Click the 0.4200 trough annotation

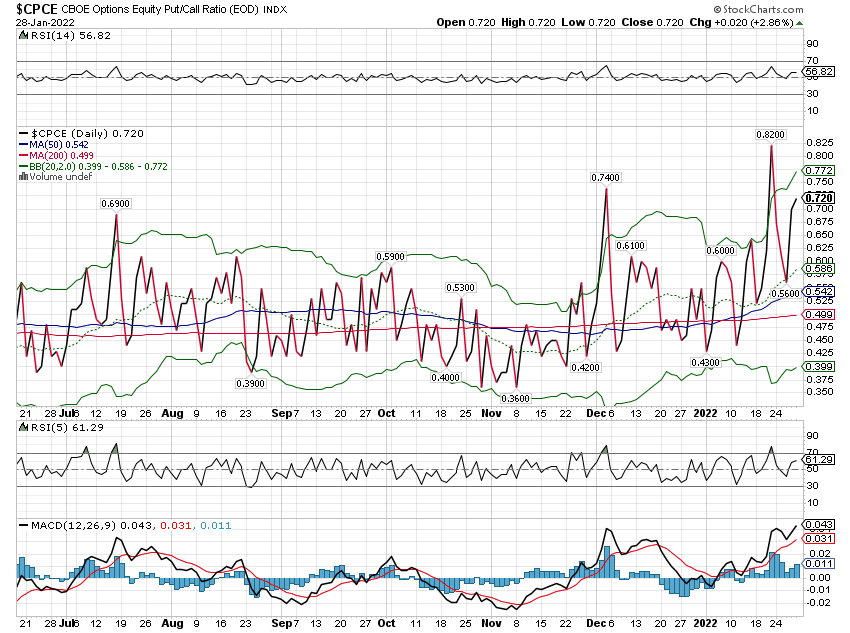point(585,367)
